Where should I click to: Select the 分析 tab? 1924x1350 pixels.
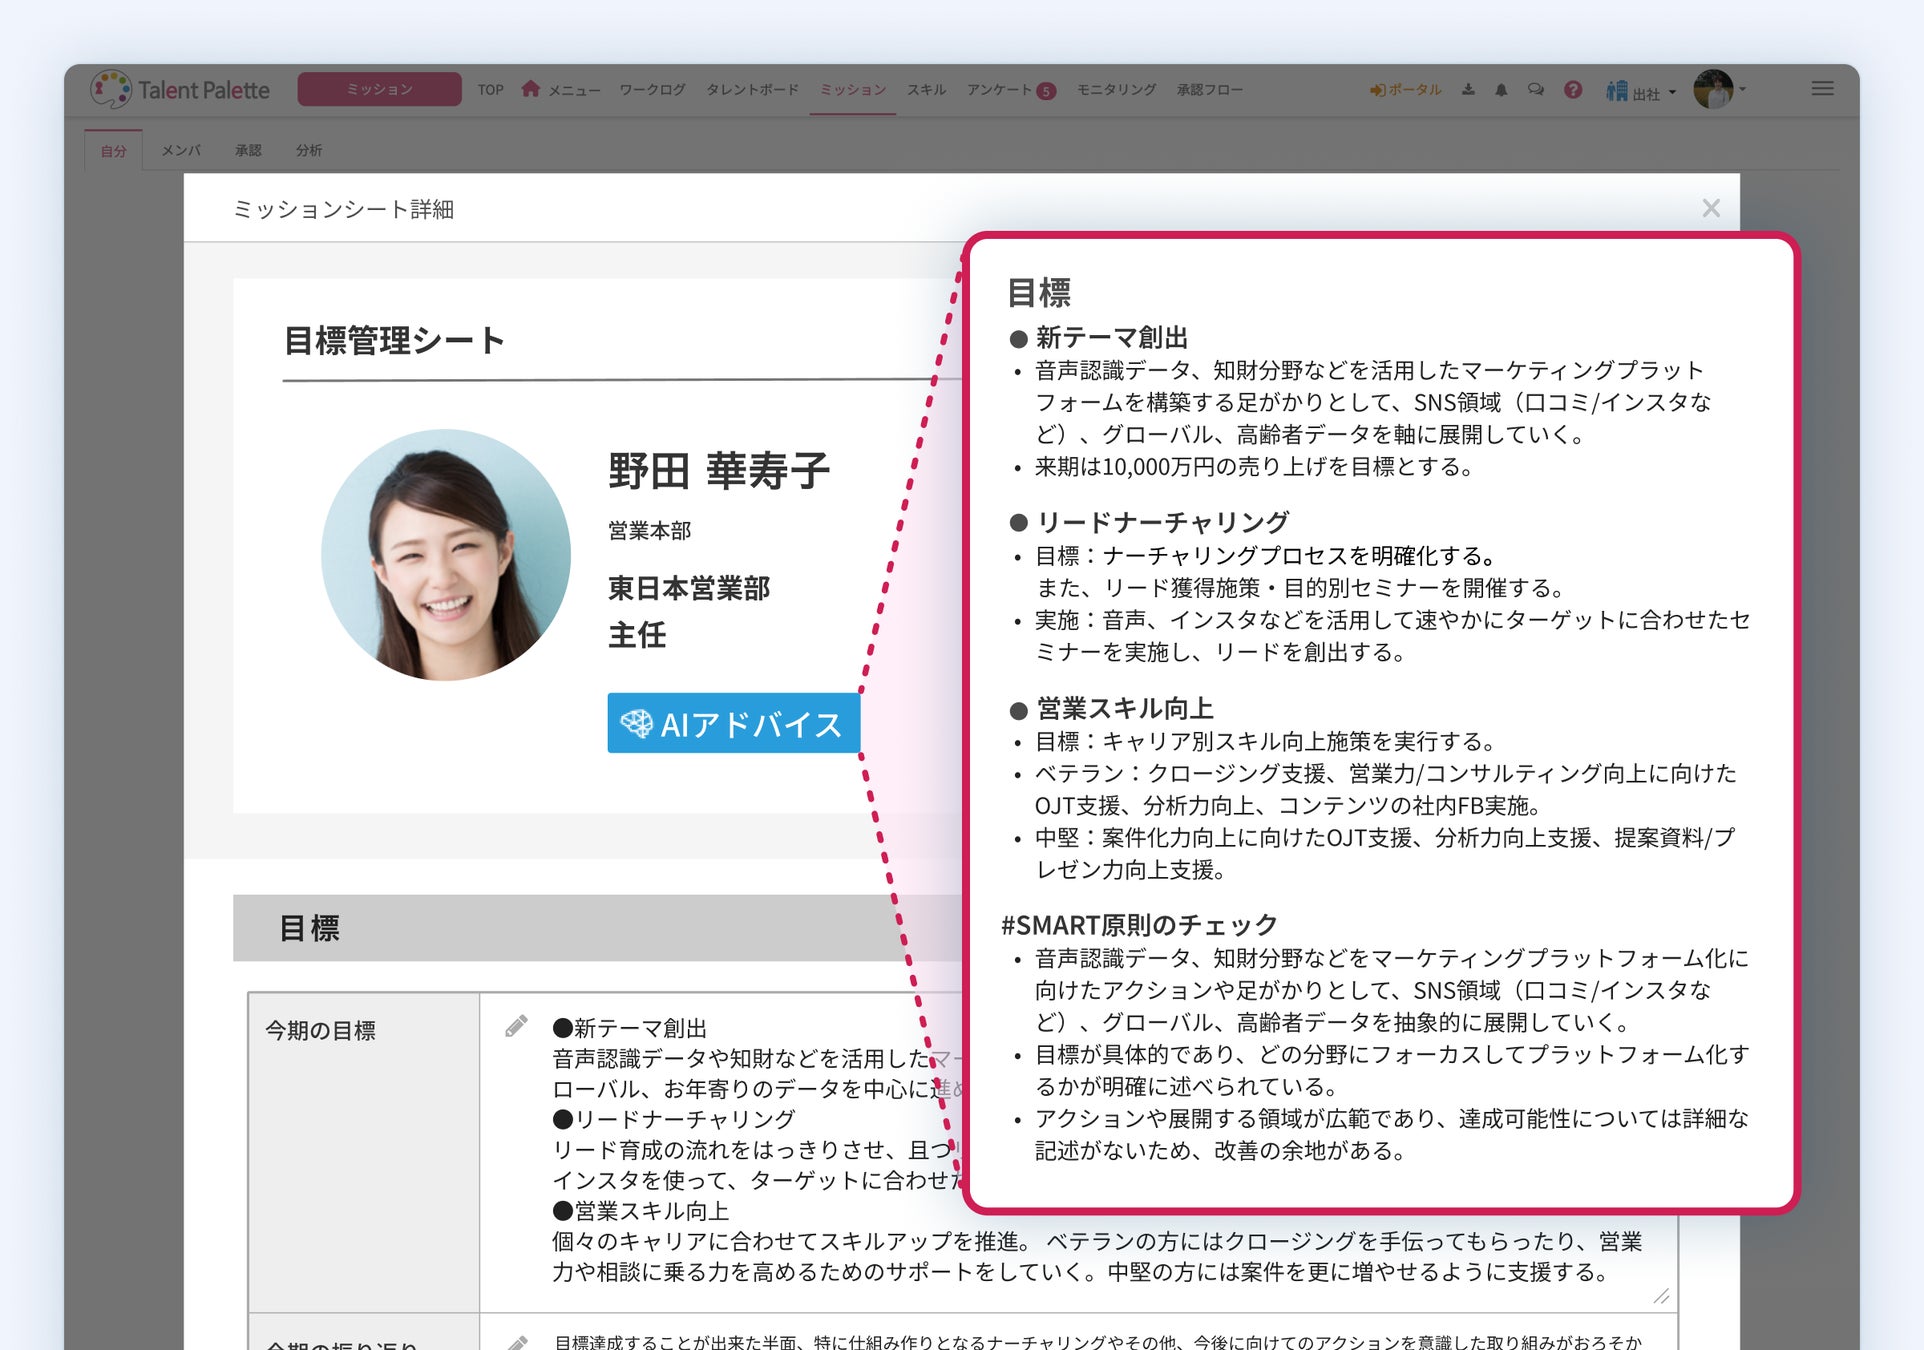pos(308,150)
